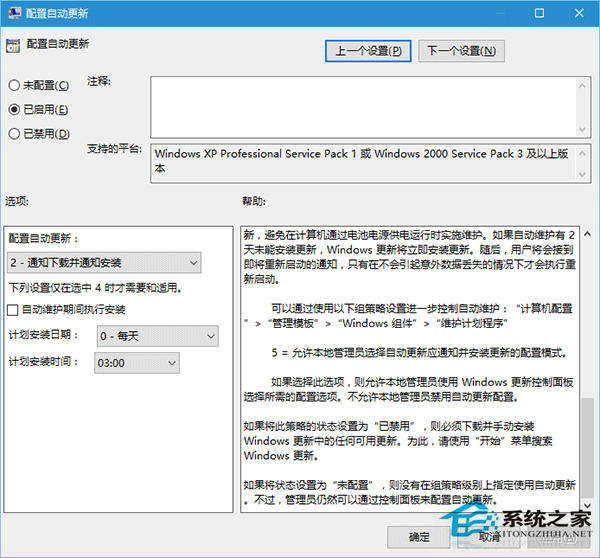The height and width of the screenshot is (558, 600).
Task: Go to 上一个设置(P) button
Action: click(x=368, y=51)
